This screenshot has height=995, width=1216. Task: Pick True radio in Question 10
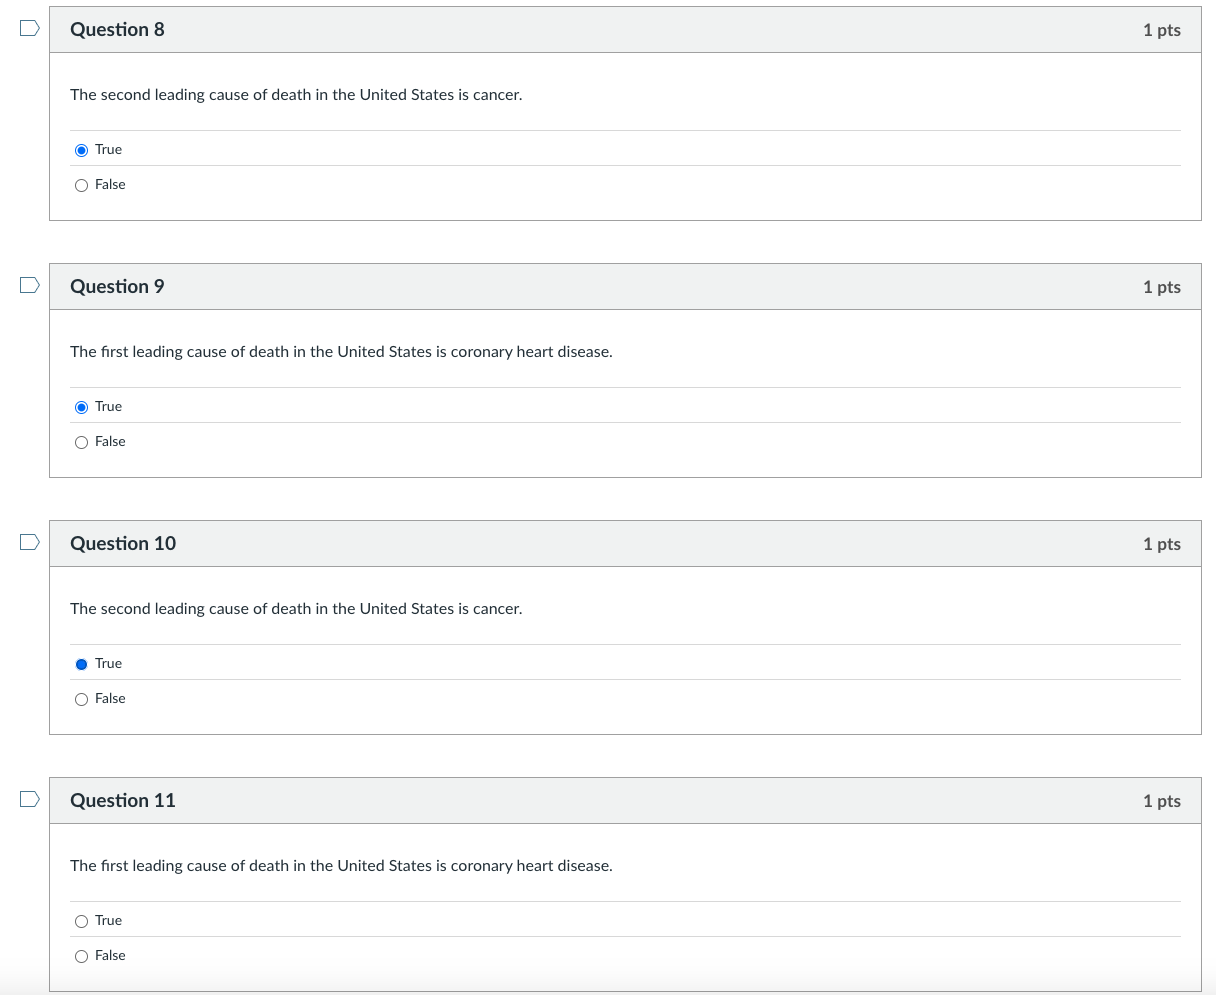click(x=82, y=664)
